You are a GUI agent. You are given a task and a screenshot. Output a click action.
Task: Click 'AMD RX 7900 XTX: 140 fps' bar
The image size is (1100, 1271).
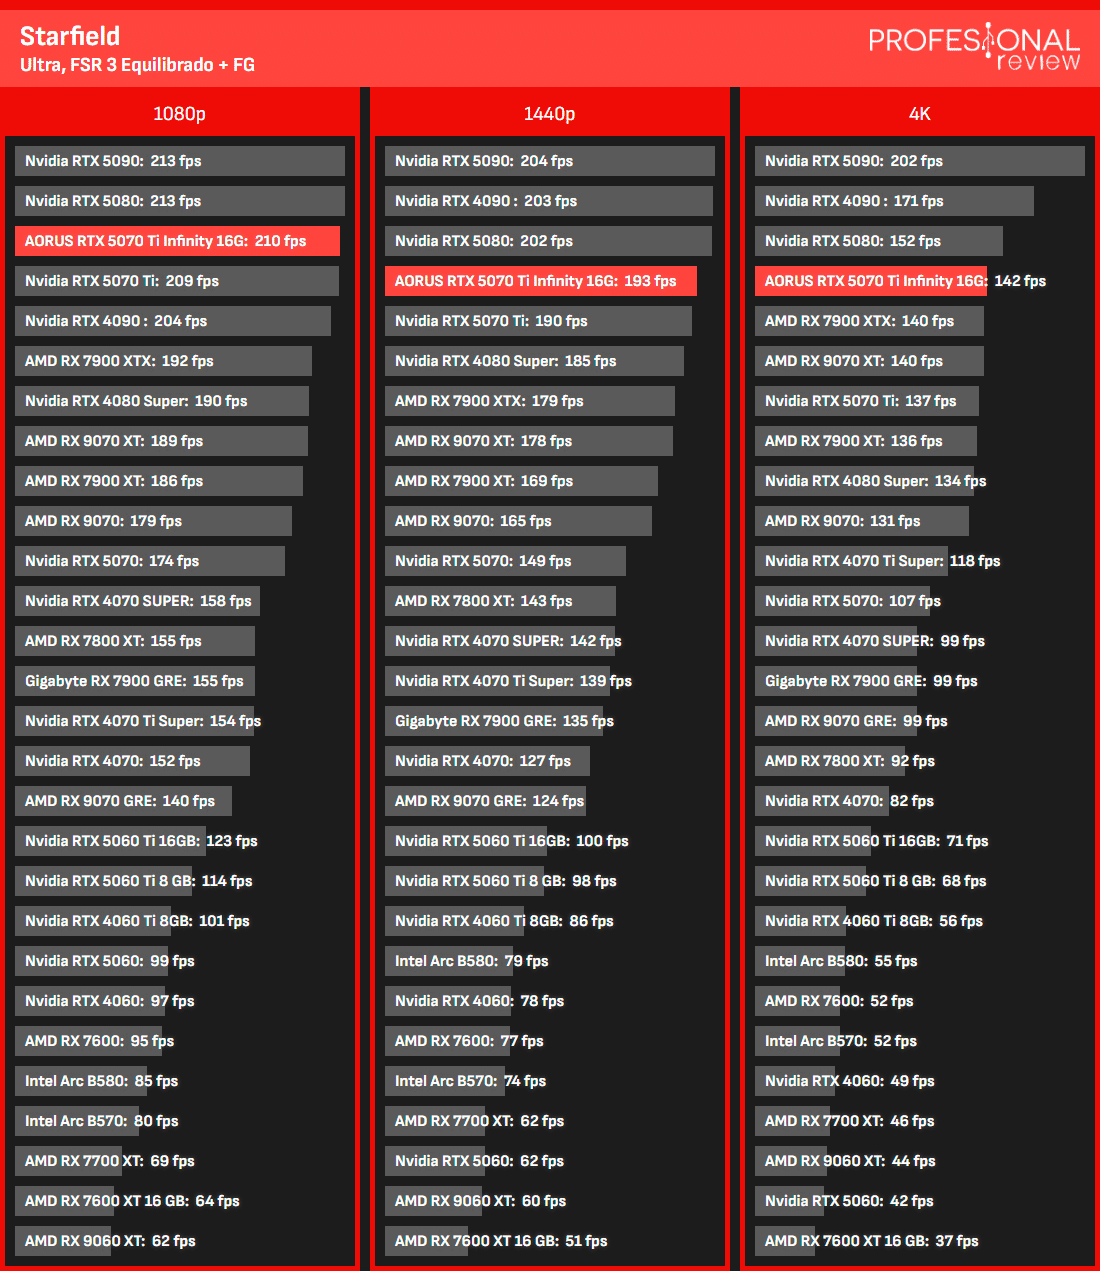(x=869, y=321)
